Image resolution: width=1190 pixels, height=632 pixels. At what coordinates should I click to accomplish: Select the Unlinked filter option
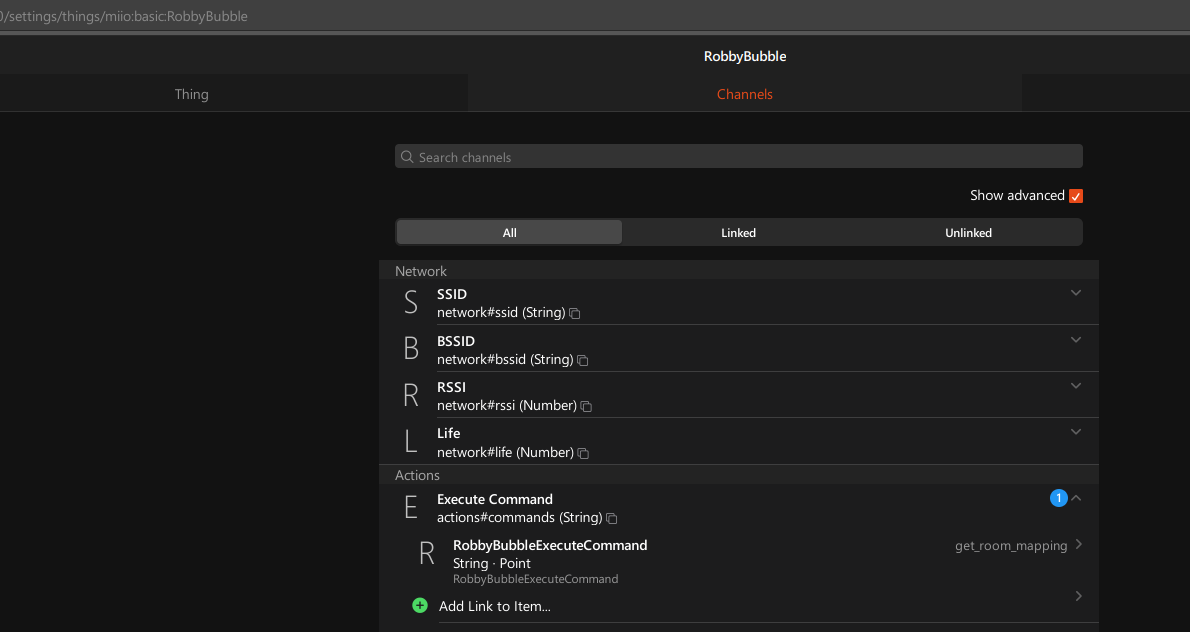pos(968,233)
